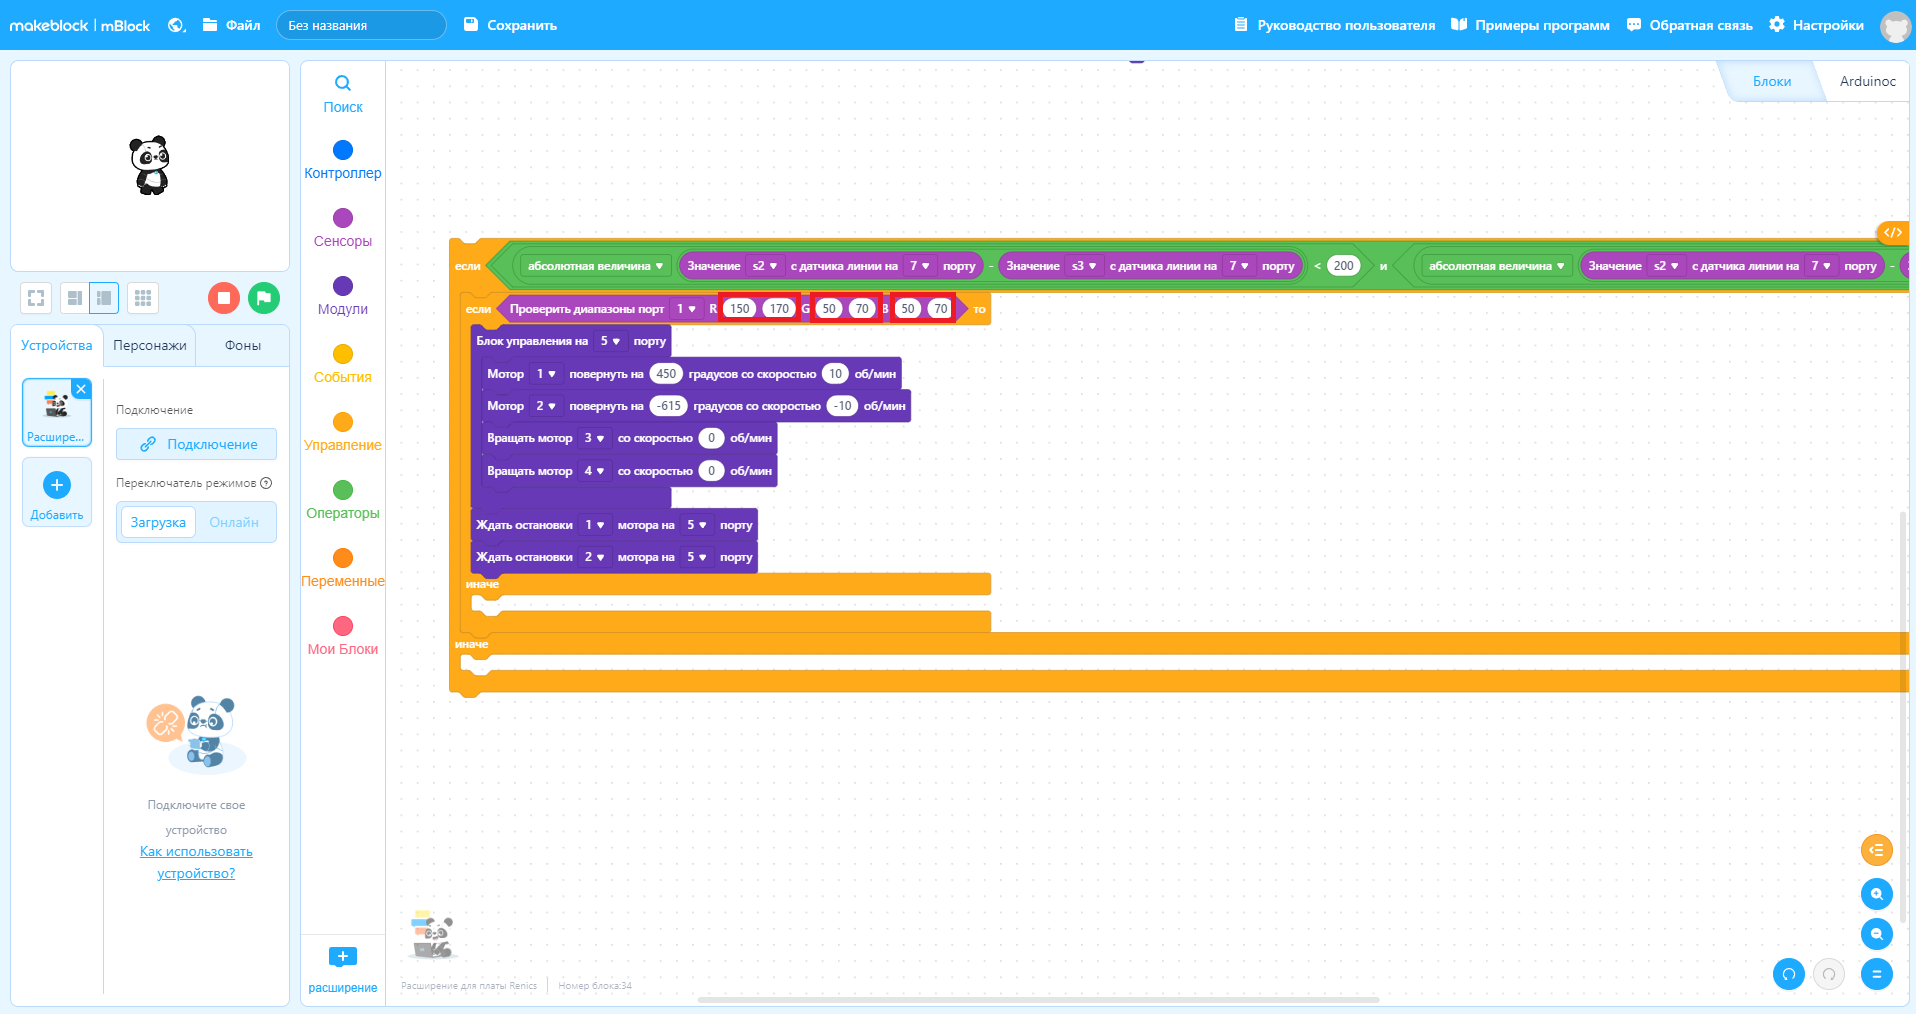Add a new device

57,492
